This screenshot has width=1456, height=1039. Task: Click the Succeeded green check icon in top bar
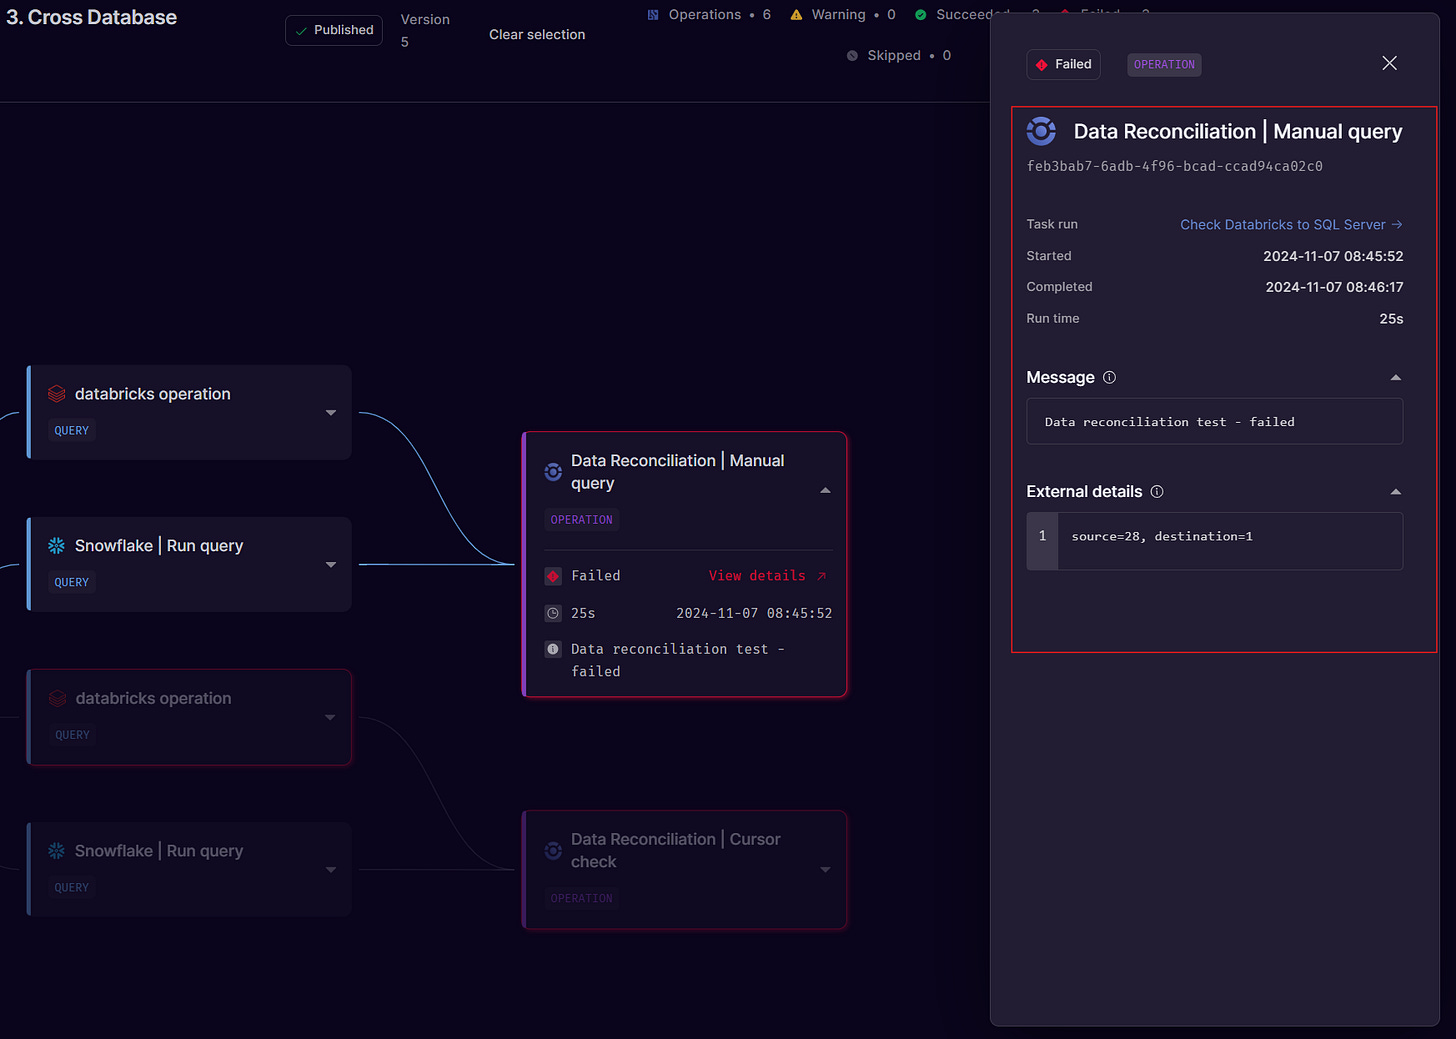(x=921, y=15)
